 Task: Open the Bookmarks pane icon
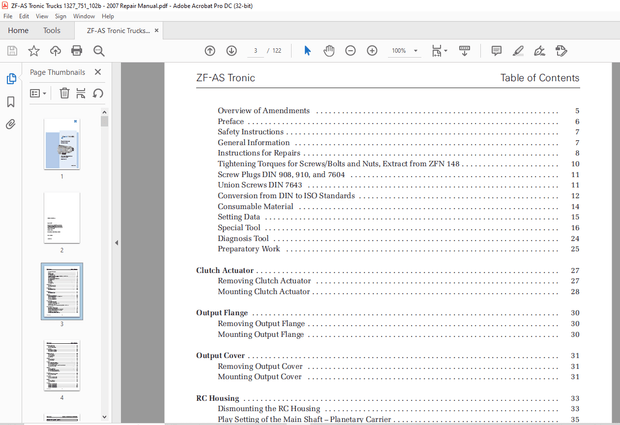(11, 102)
